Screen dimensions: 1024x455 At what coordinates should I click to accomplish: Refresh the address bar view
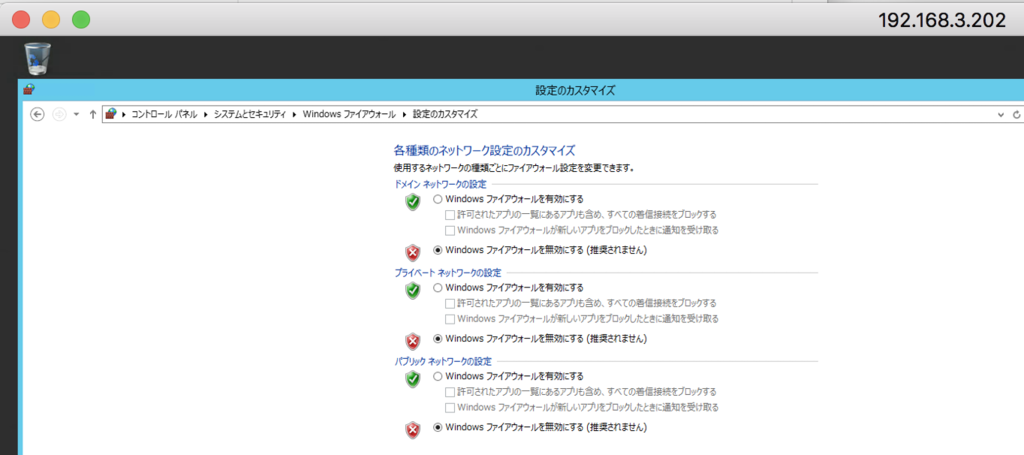1016,114
